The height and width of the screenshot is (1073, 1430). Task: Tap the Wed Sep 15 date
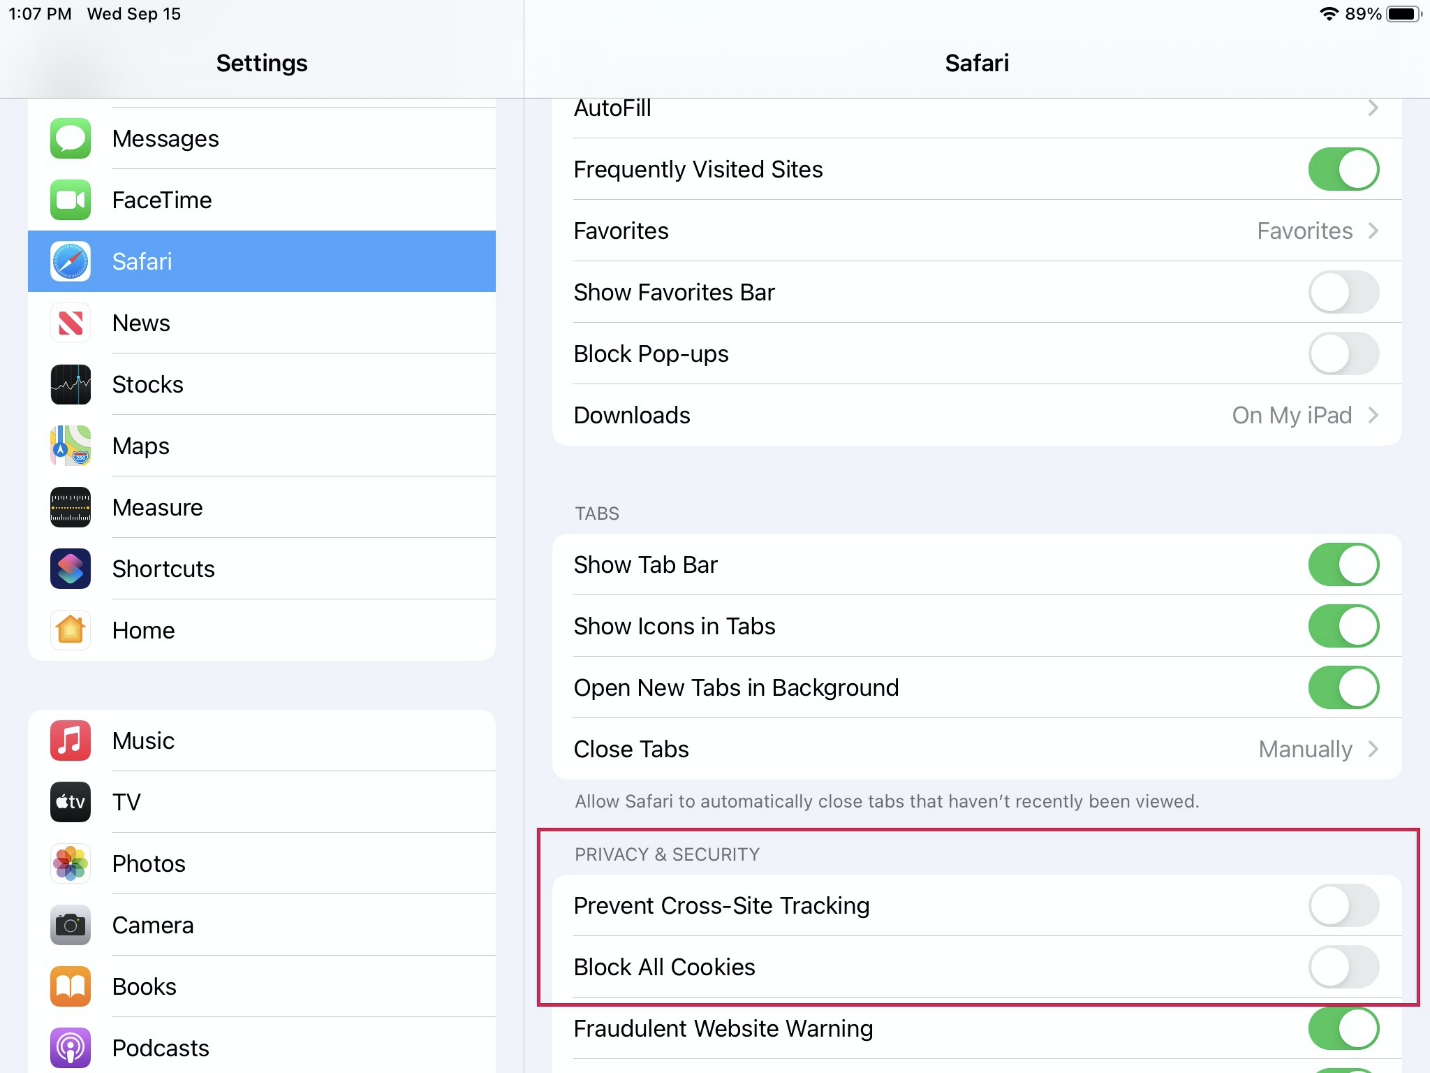(134, 14)
